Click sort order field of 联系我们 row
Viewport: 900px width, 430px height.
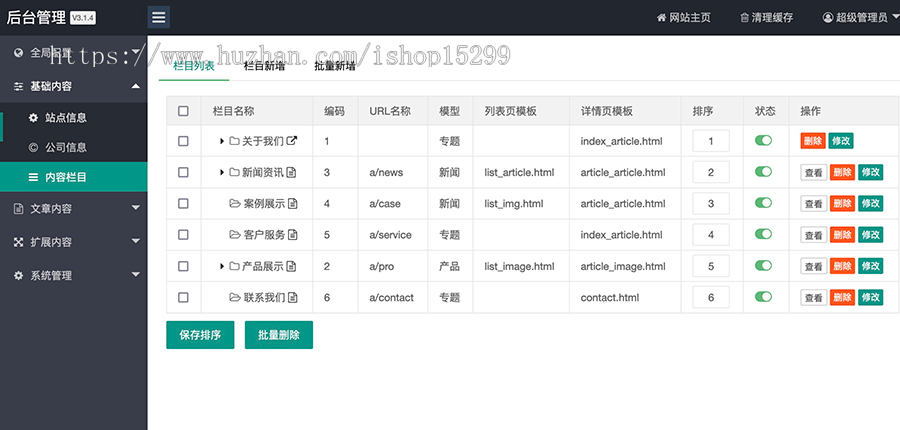(x=711, y=297)
